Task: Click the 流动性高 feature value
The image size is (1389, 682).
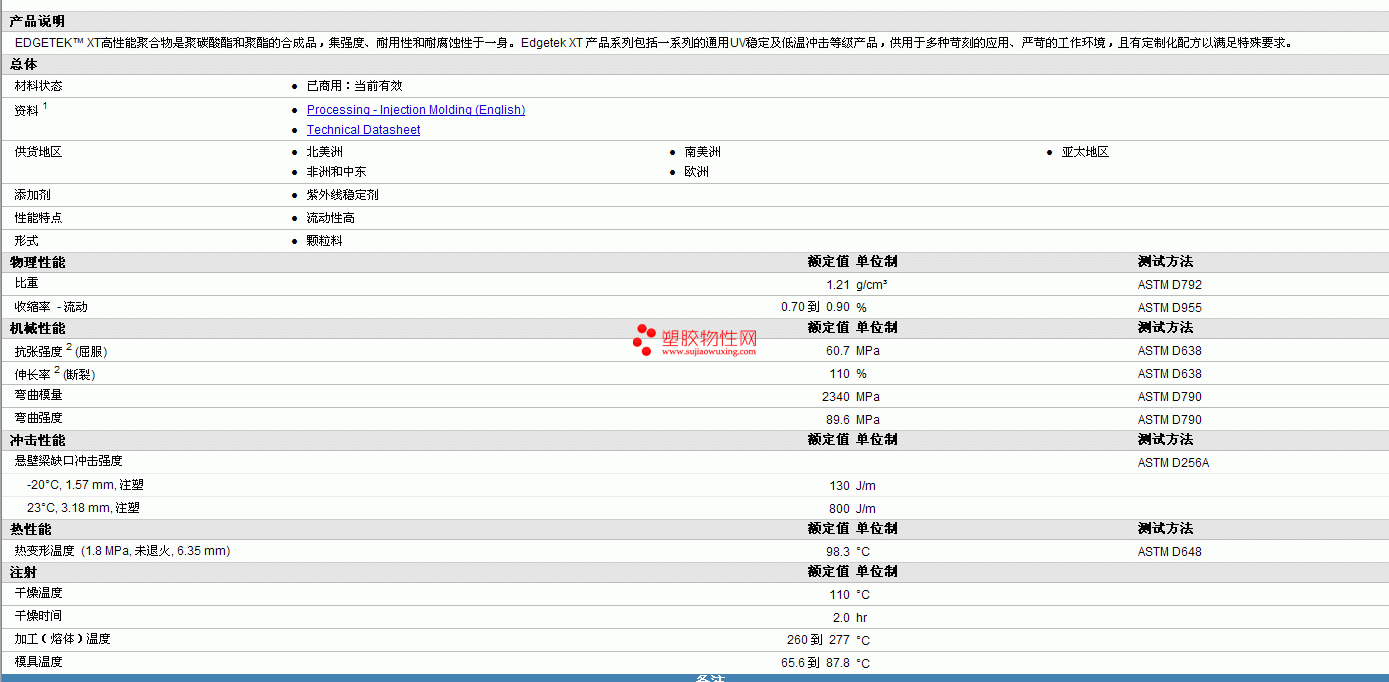Action: tap(330, 218)
